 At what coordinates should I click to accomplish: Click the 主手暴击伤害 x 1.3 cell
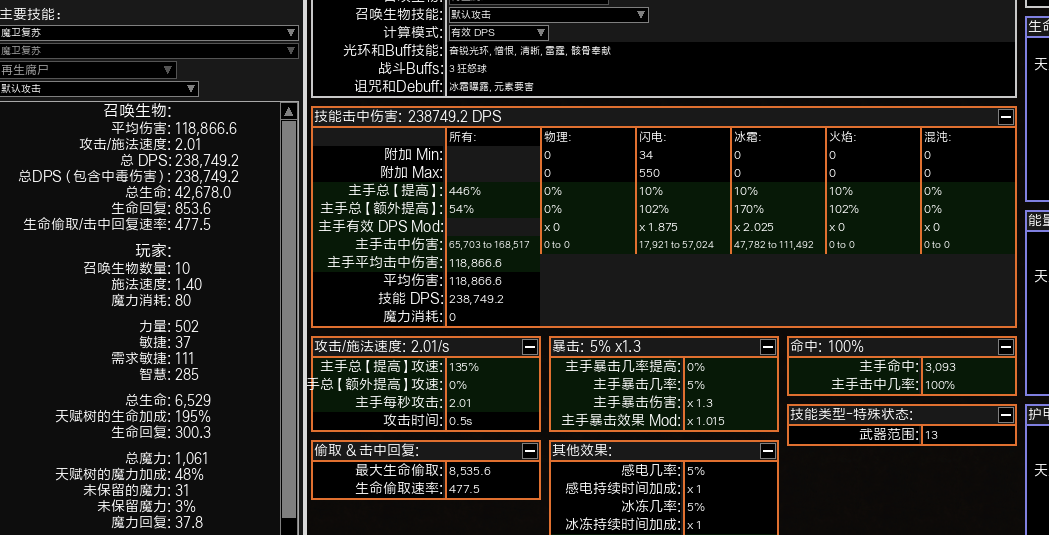[x=731, y=403]
